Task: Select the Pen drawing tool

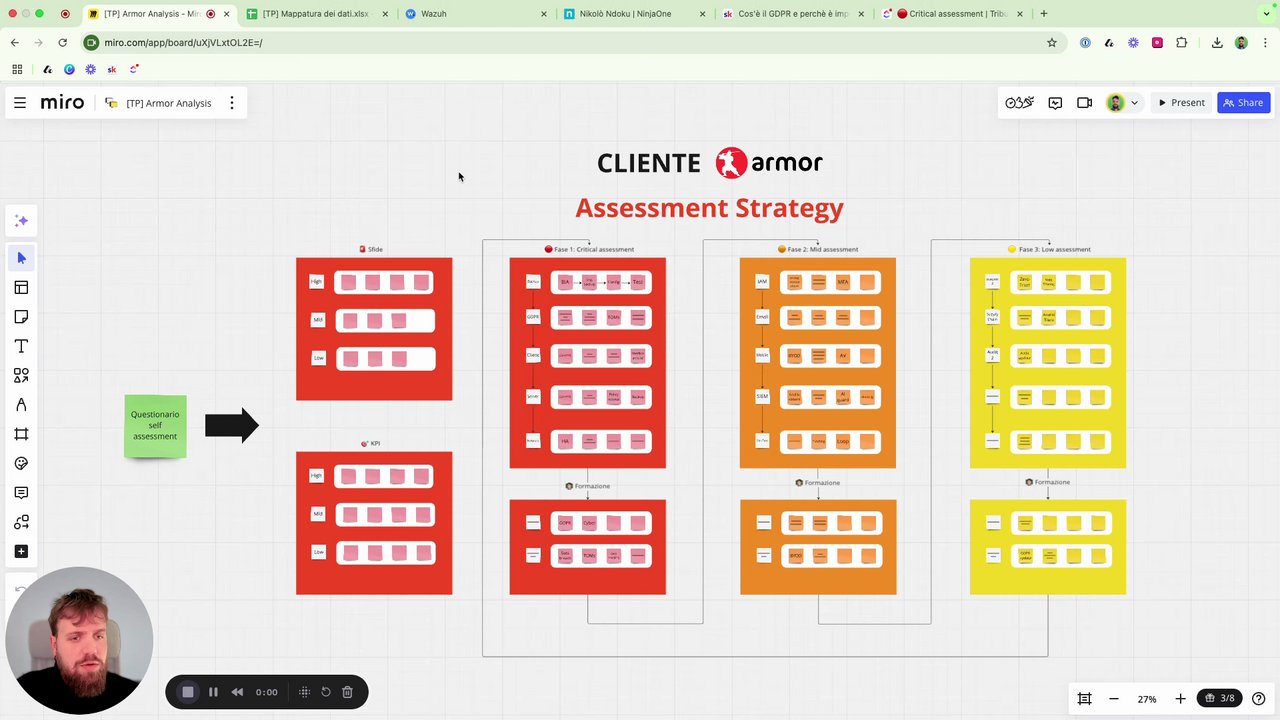Action: tap(21, 405)
